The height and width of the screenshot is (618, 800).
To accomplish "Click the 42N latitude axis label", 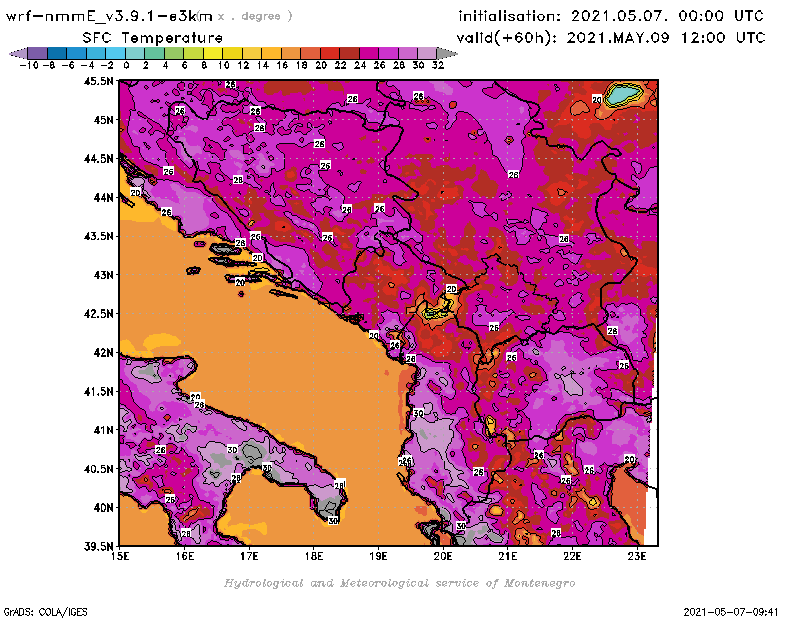I will (x=102, y=352).
